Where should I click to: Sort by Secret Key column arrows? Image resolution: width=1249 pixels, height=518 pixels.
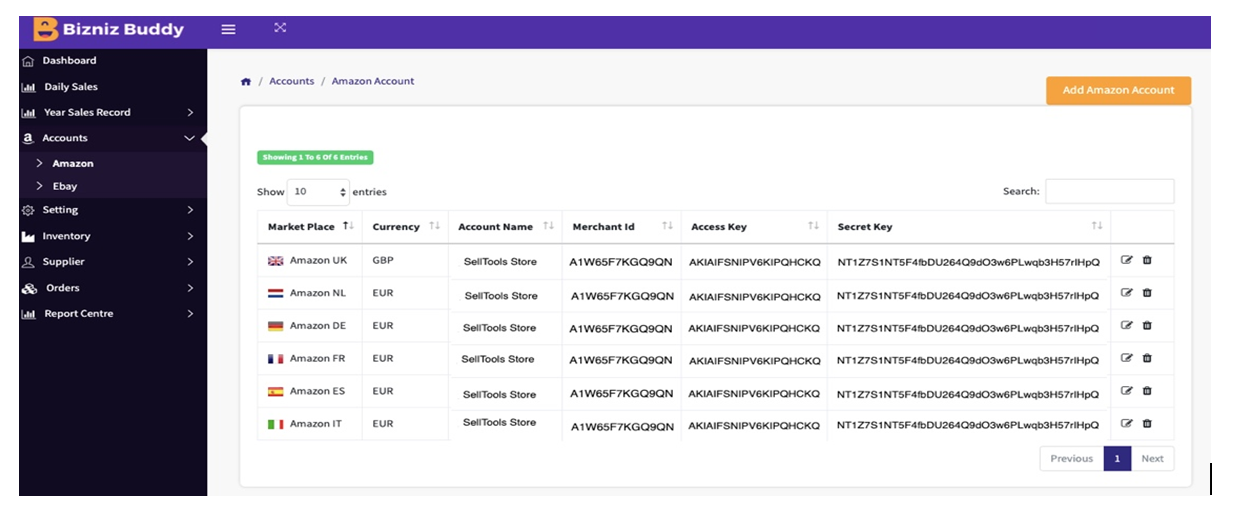pos(1097,226)
